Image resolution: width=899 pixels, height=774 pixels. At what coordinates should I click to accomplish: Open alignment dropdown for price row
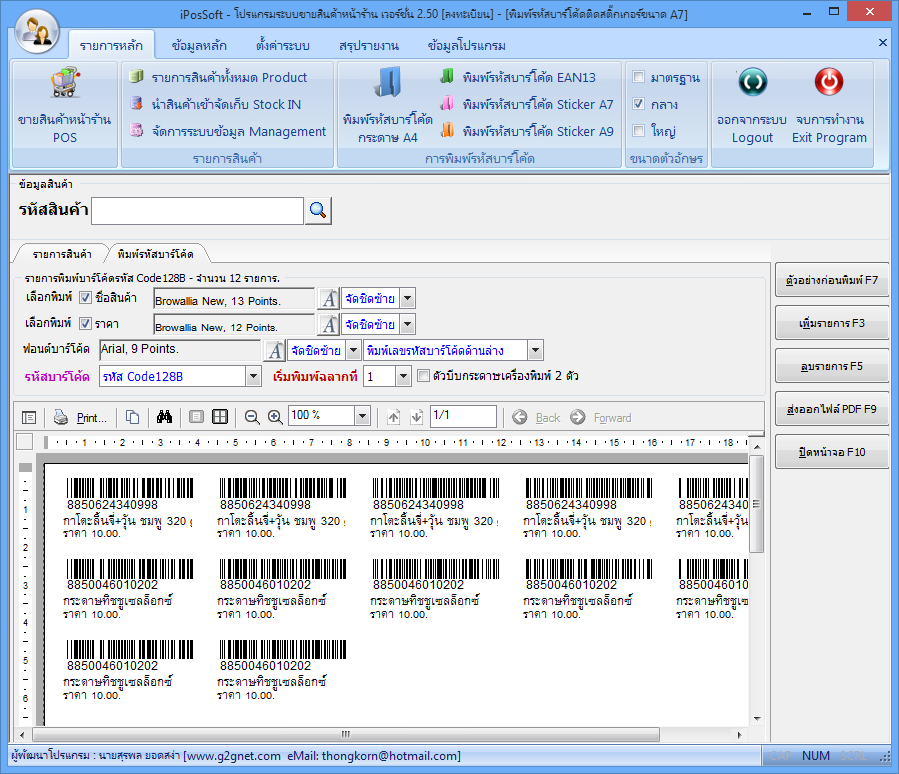point(408,325)
